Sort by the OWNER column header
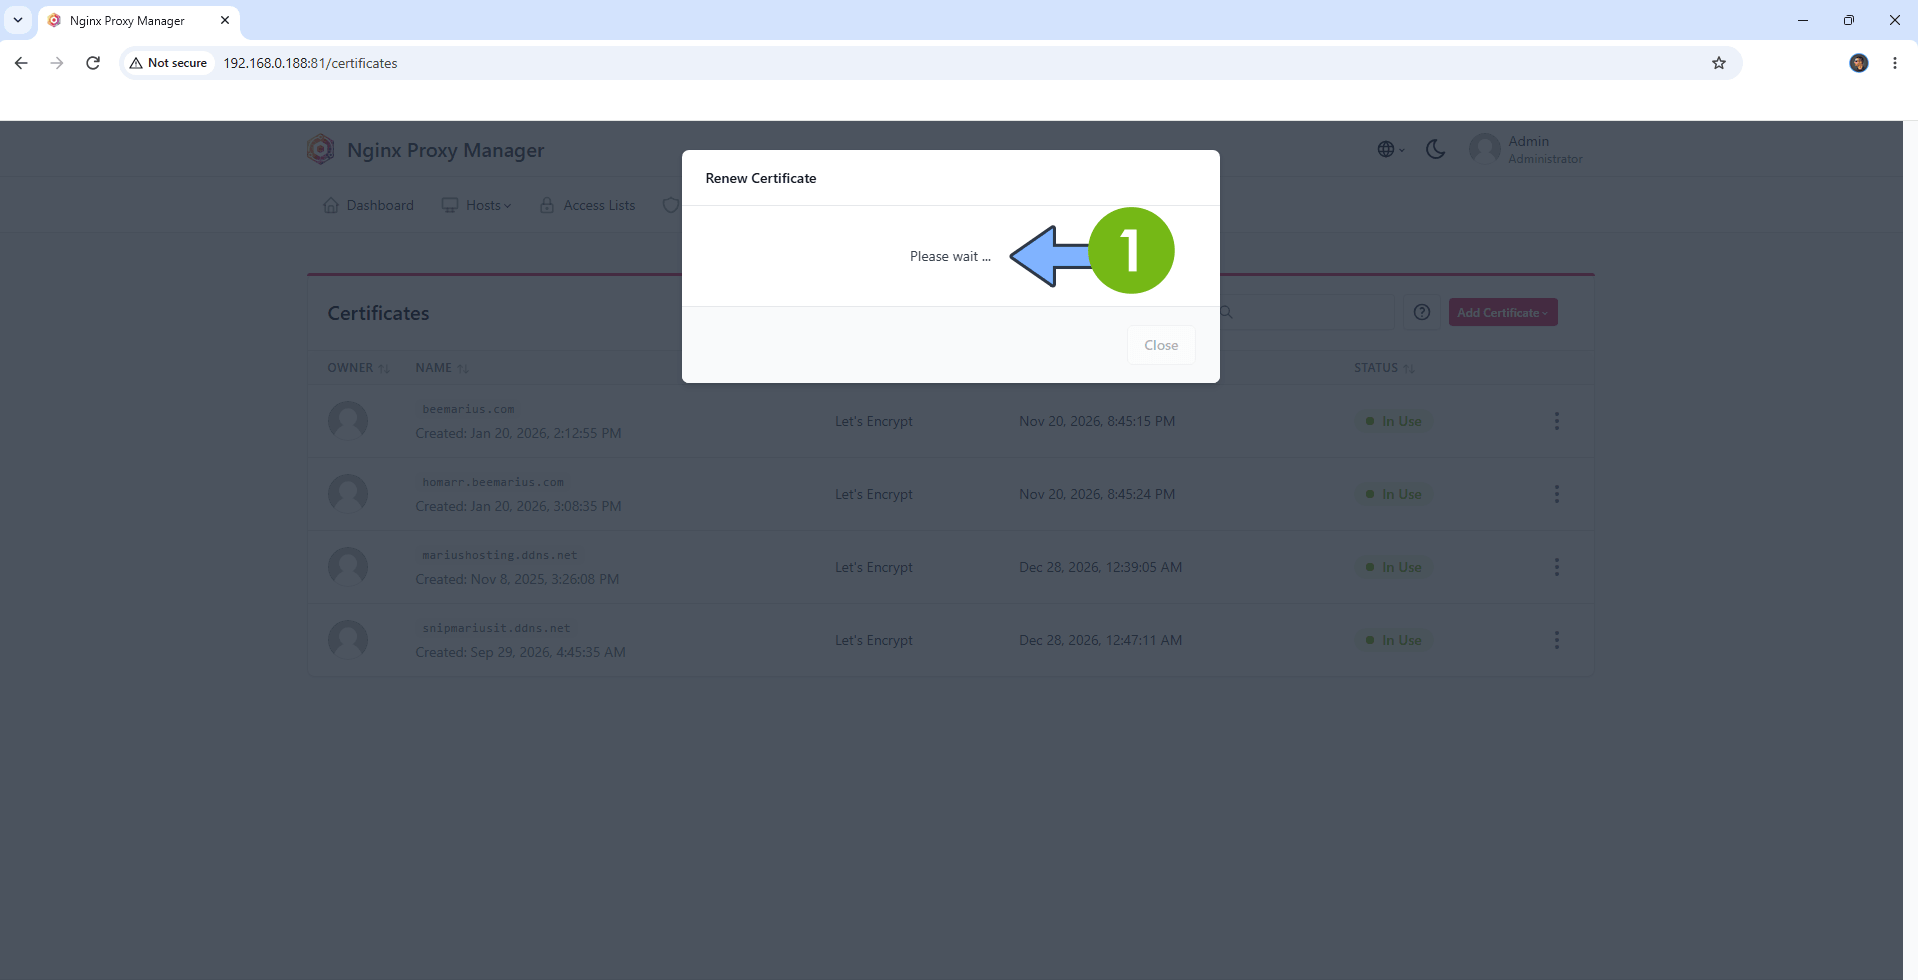 pos(358,368)
